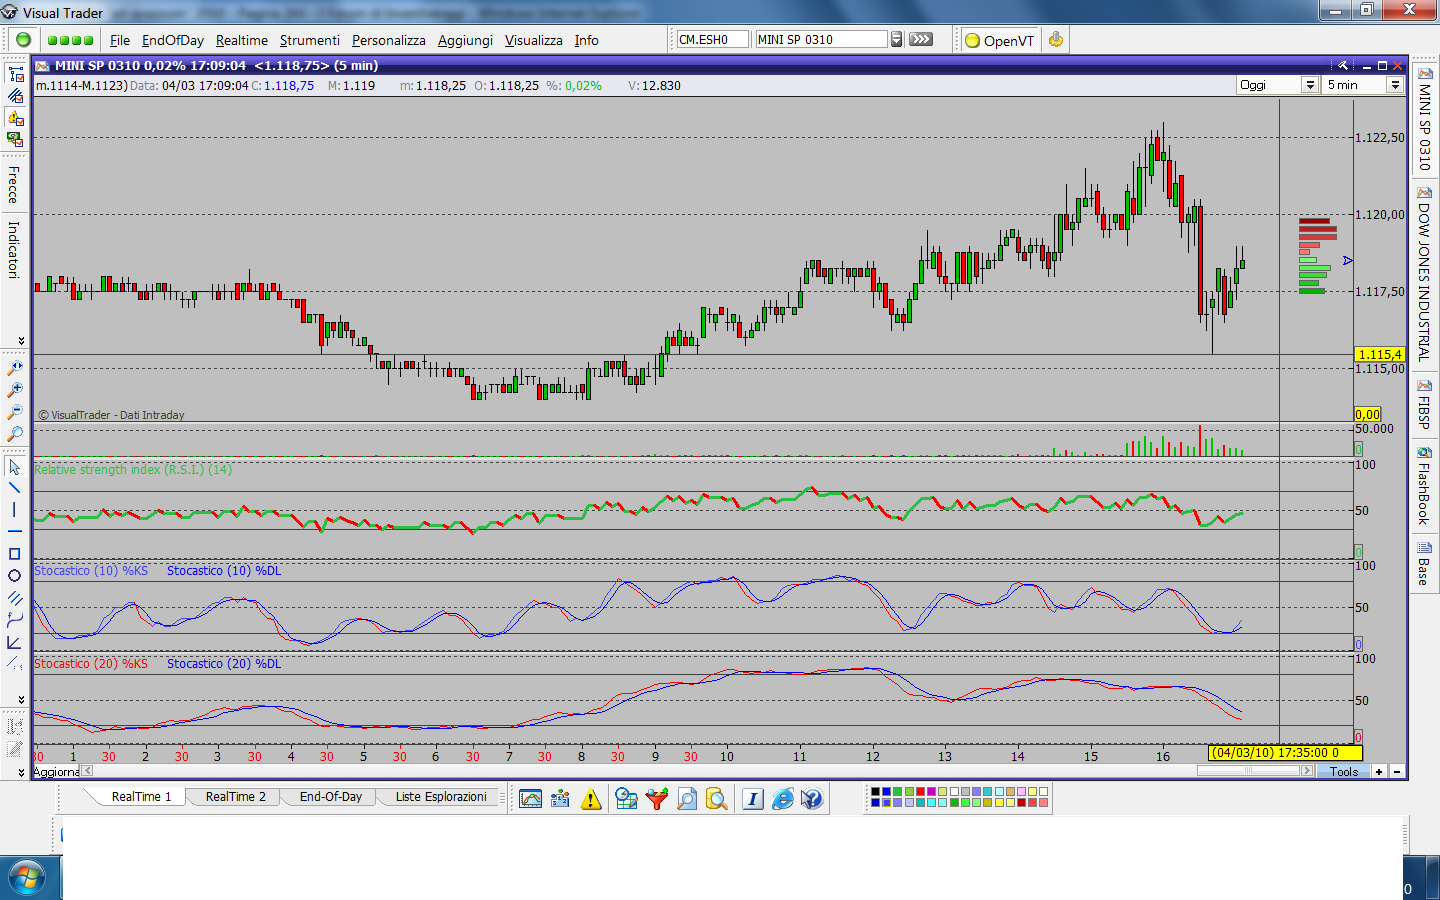1440x900 pixels.
Task: Open the Strumenti menu
Action: pyautogui.click(x=310, y=40)
